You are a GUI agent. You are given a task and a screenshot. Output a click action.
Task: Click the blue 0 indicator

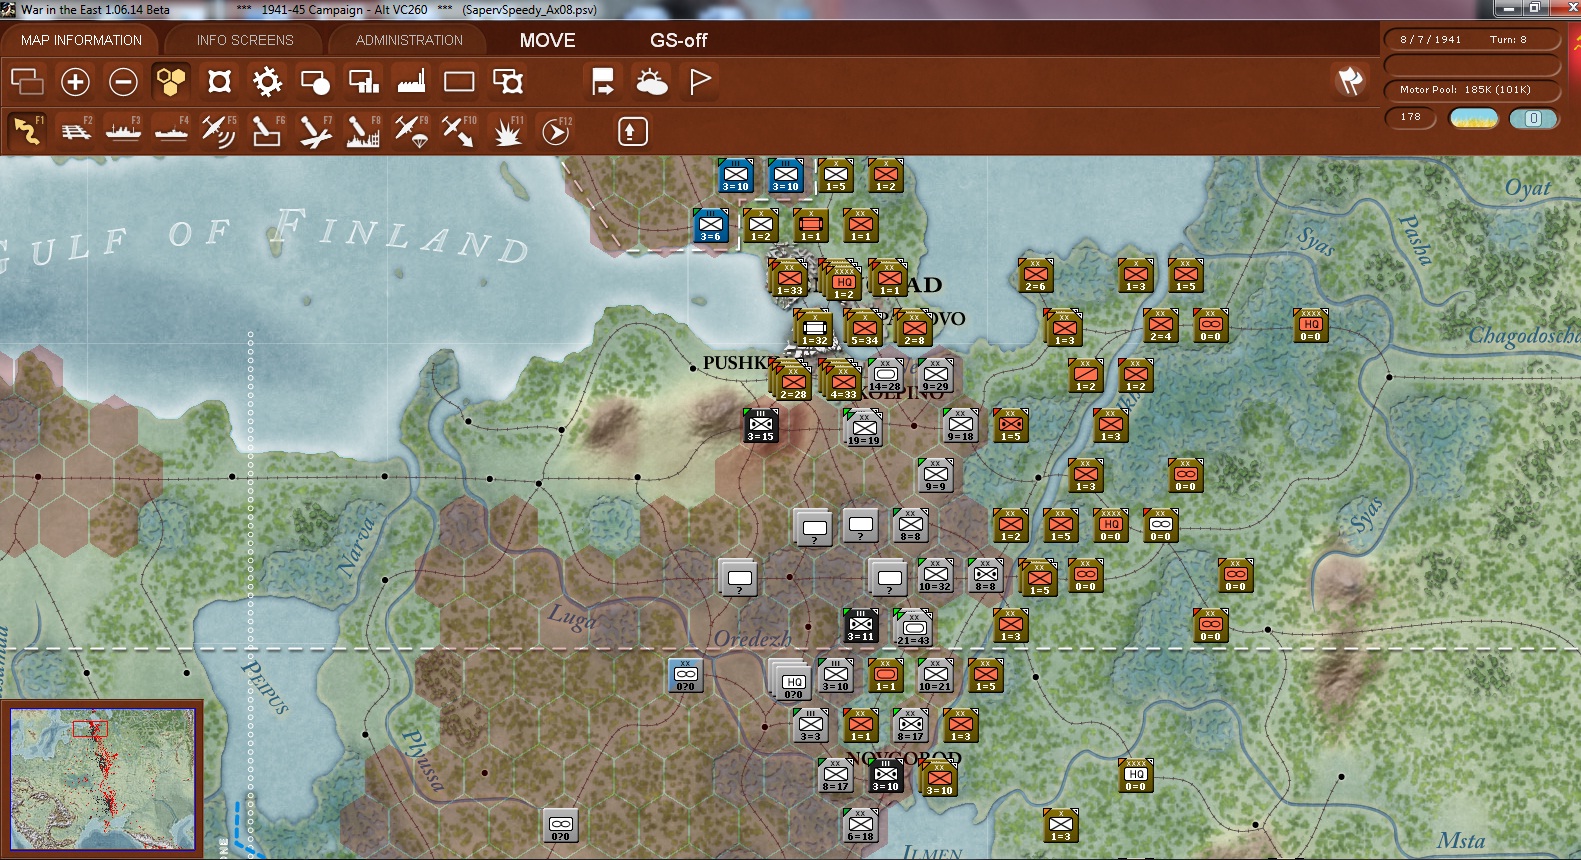(1533, 118)
